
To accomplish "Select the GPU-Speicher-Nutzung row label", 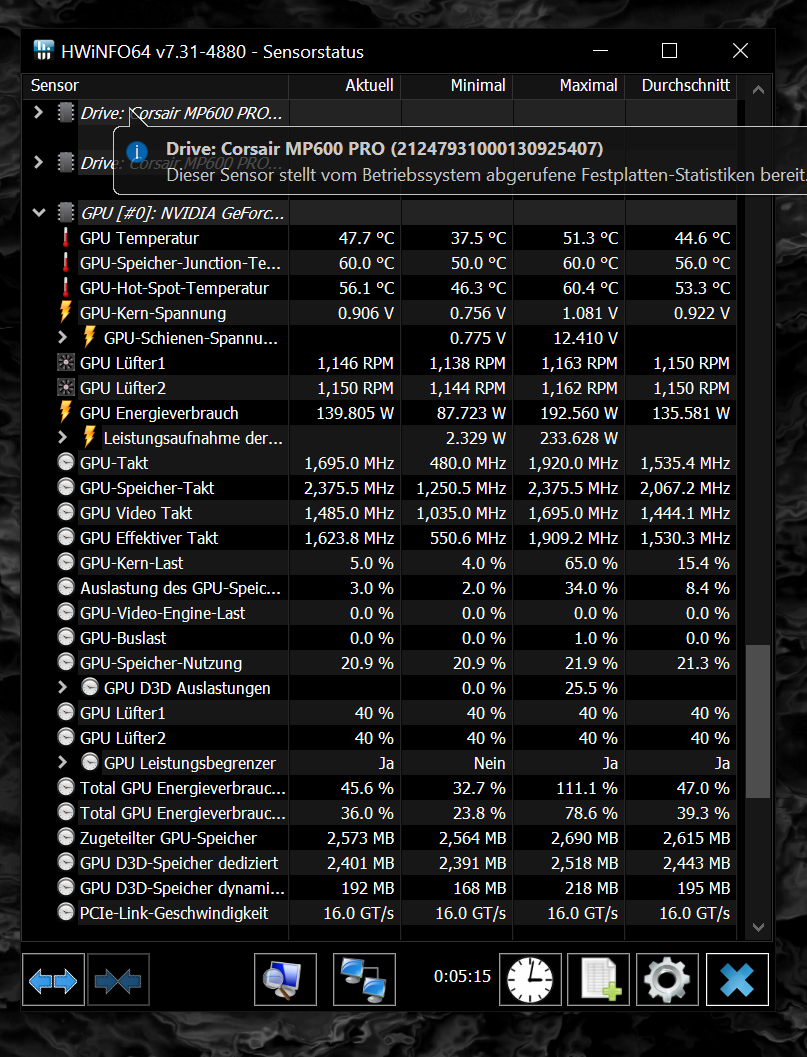I will pos(160,663).
